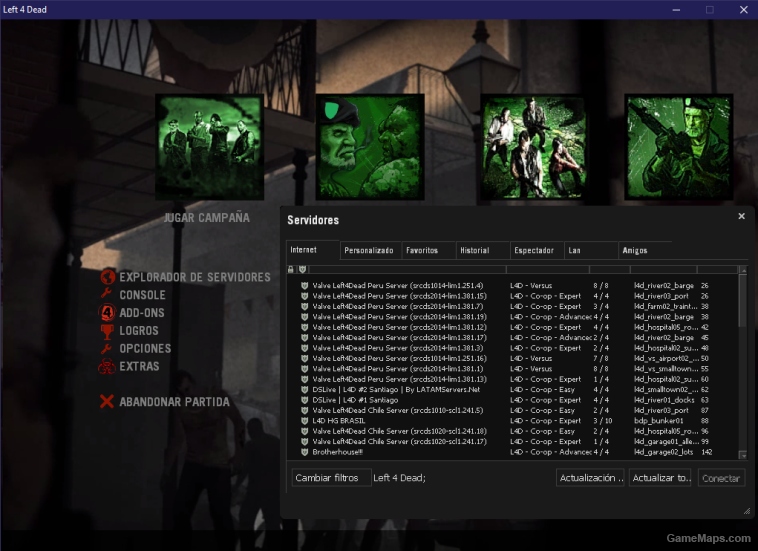Select Peru Server srcds2014-lim1.381.12 row
This screenshot has height=551, width=758.
click(x=512, y=327)
